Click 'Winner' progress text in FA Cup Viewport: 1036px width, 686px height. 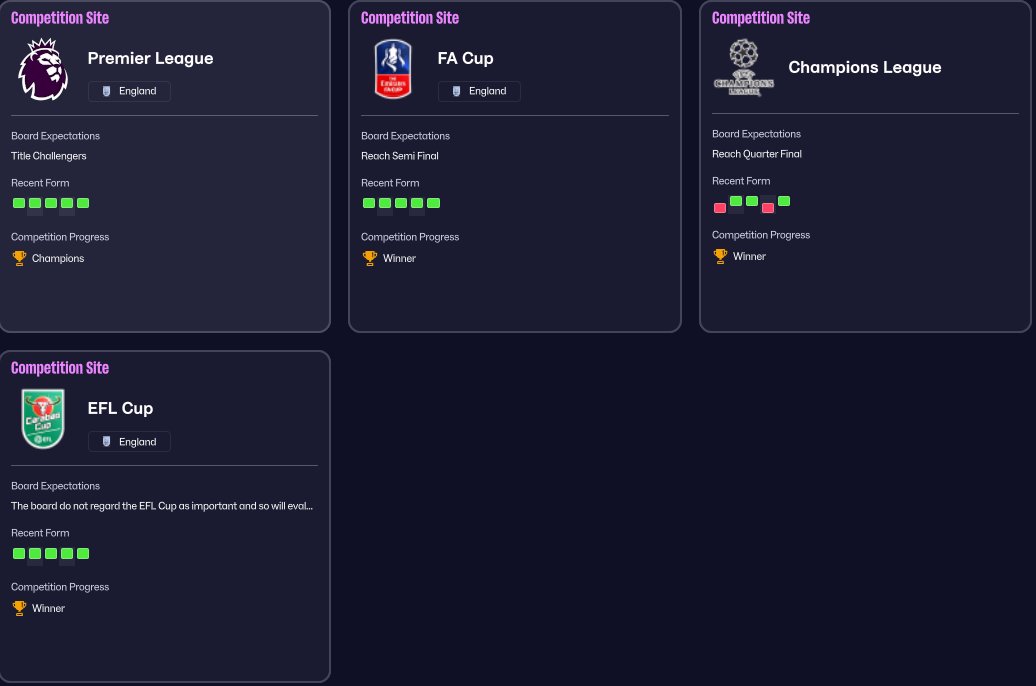point(399,258)
